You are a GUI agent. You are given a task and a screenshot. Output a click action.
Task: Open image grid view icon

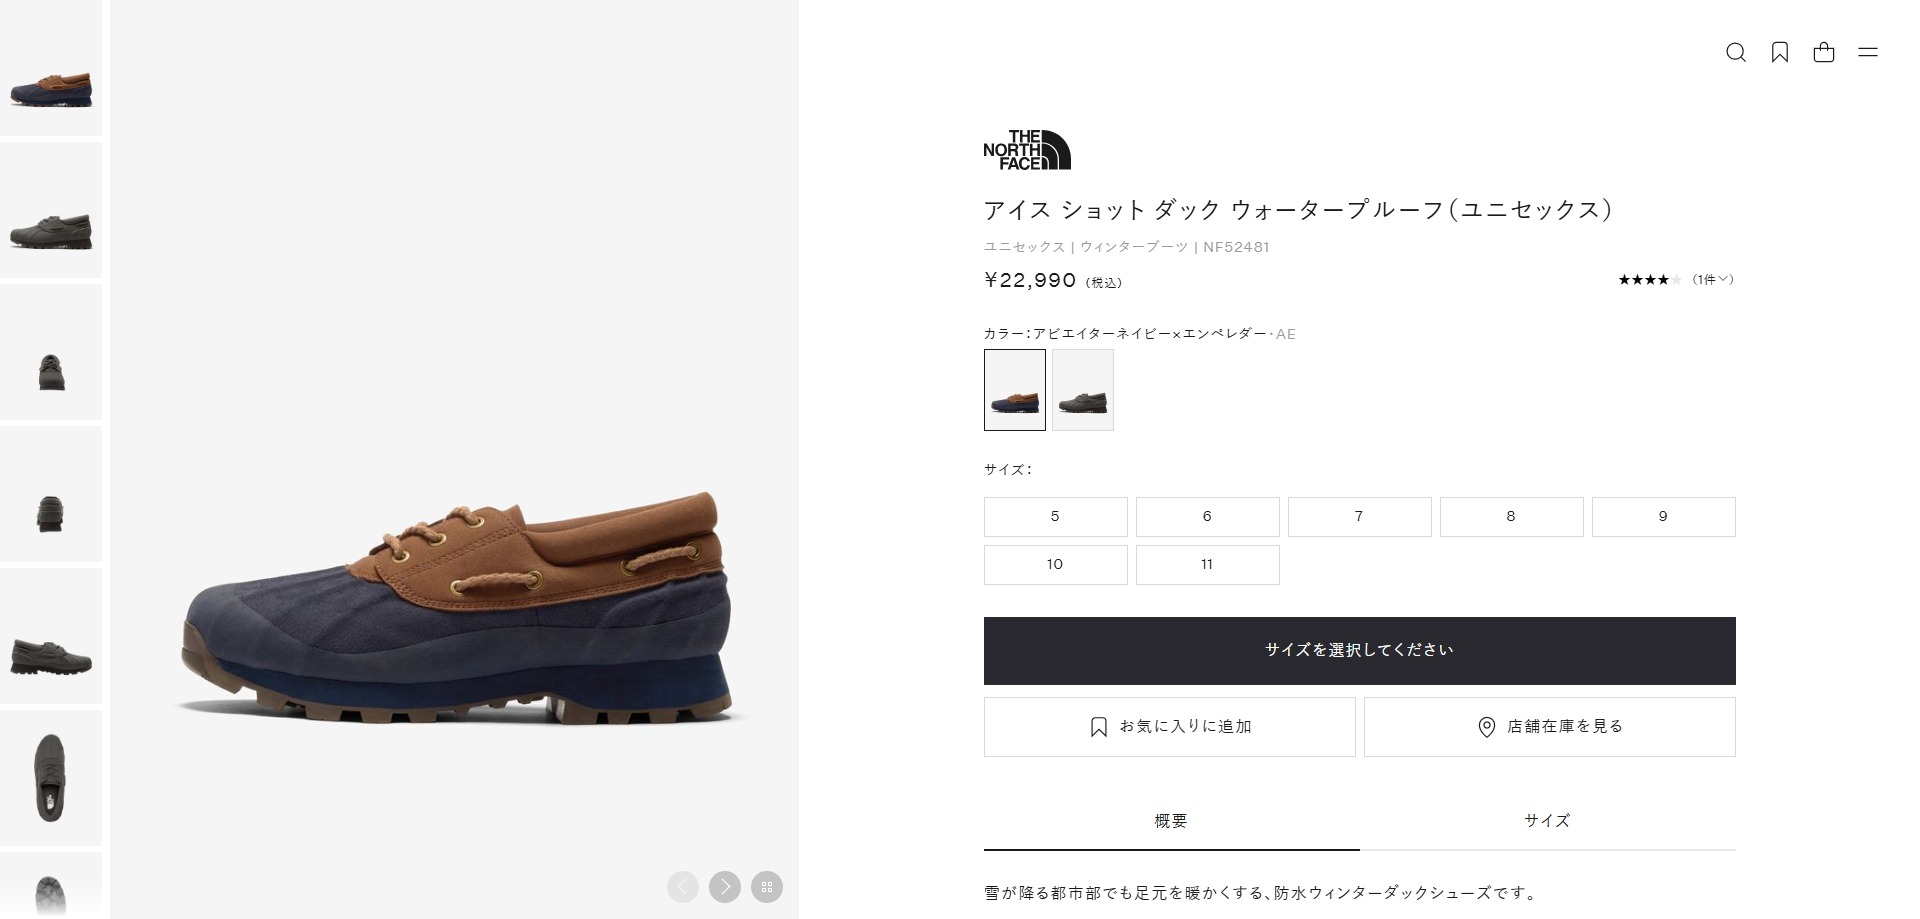click(x=767, y=886)
